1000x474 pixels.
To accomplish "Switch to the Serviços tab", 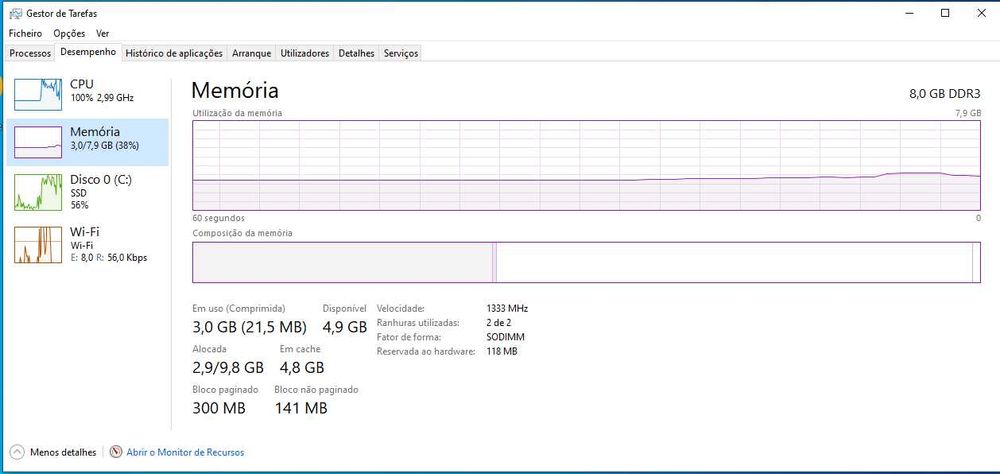I will click(401, 53).
